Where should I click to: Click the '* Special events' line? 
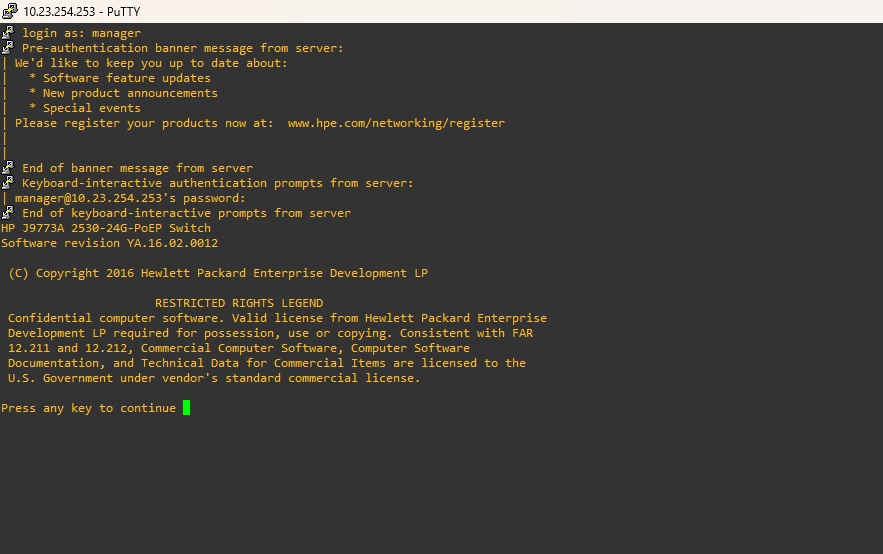[x=85, y=108]
